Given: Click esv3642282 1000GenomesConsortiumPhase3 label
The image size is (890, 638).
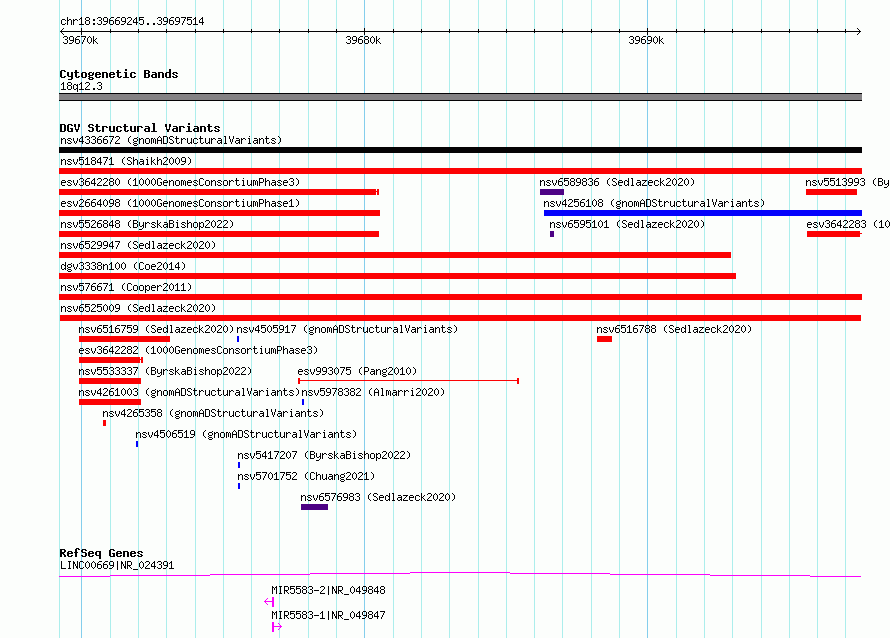Looking at the screenshot, I should [x=198, y=350].
